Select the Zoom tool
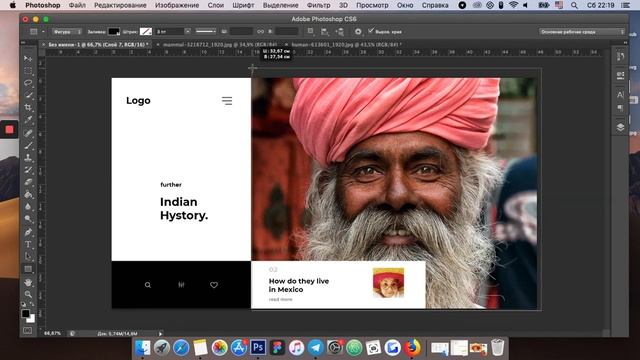Image resolution: width=640 pixels, height=360 pixels. pyautogui.click(x=28, y=294)
